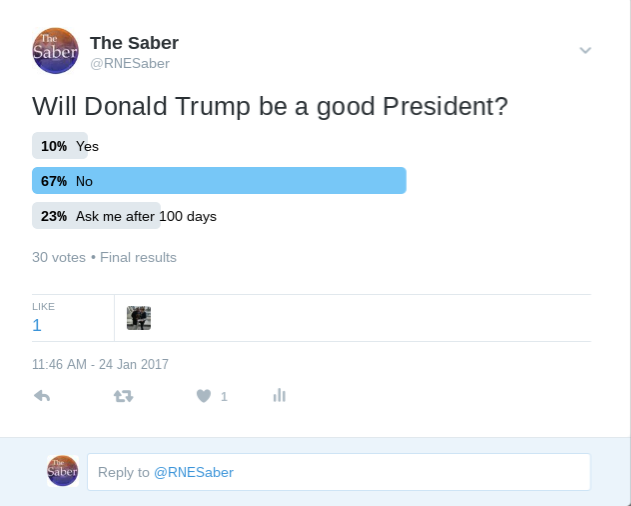The width and height of the screenshot is (631, 506).
Task: View the user avatar who liked
Action: click(139, 318)
